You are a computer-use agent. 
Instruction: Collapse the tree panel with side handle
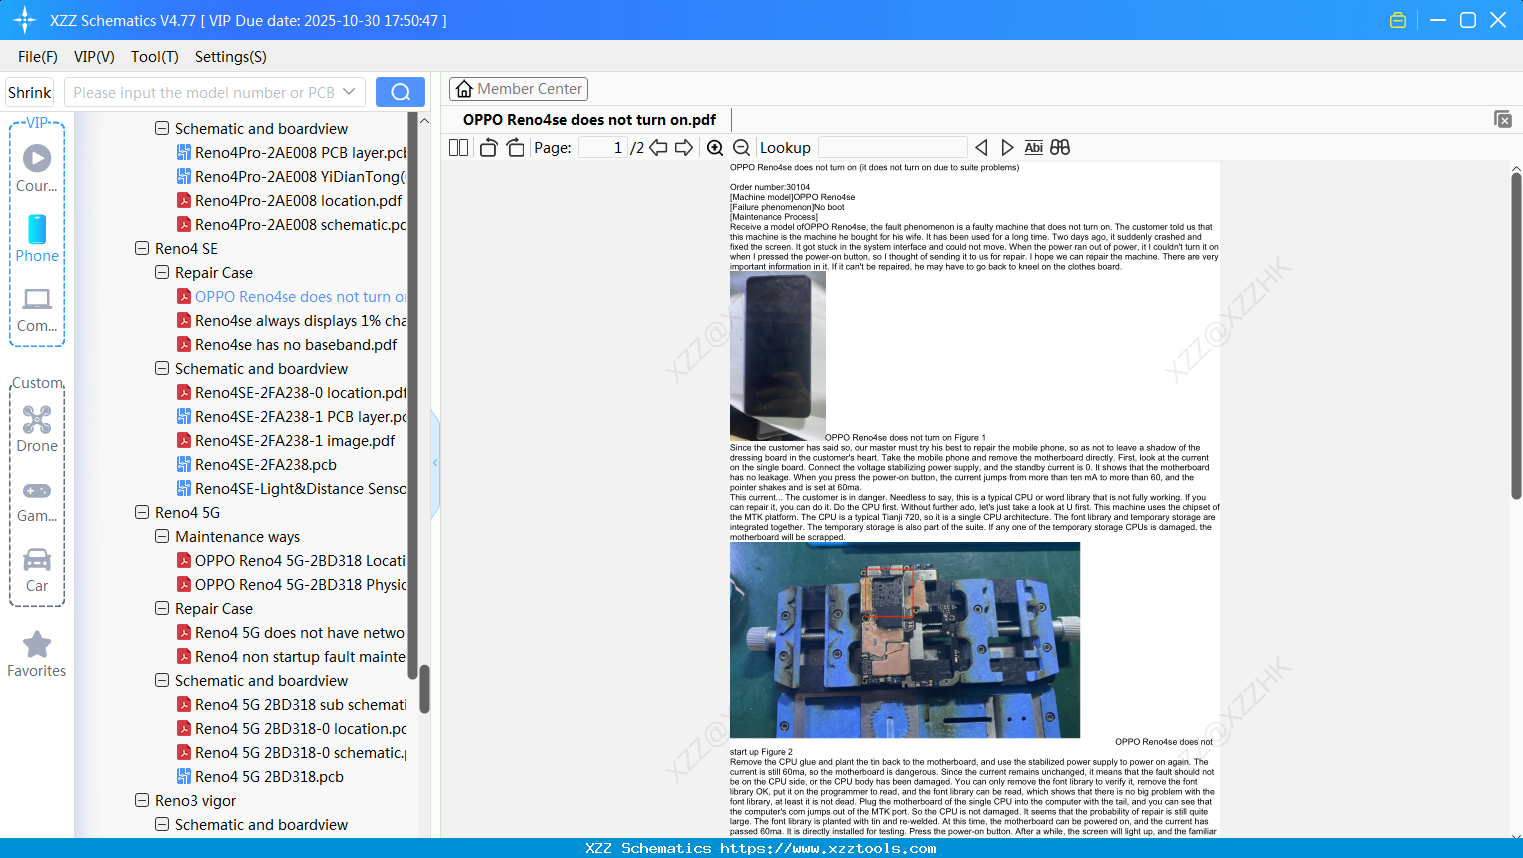[x=435, y=463]
